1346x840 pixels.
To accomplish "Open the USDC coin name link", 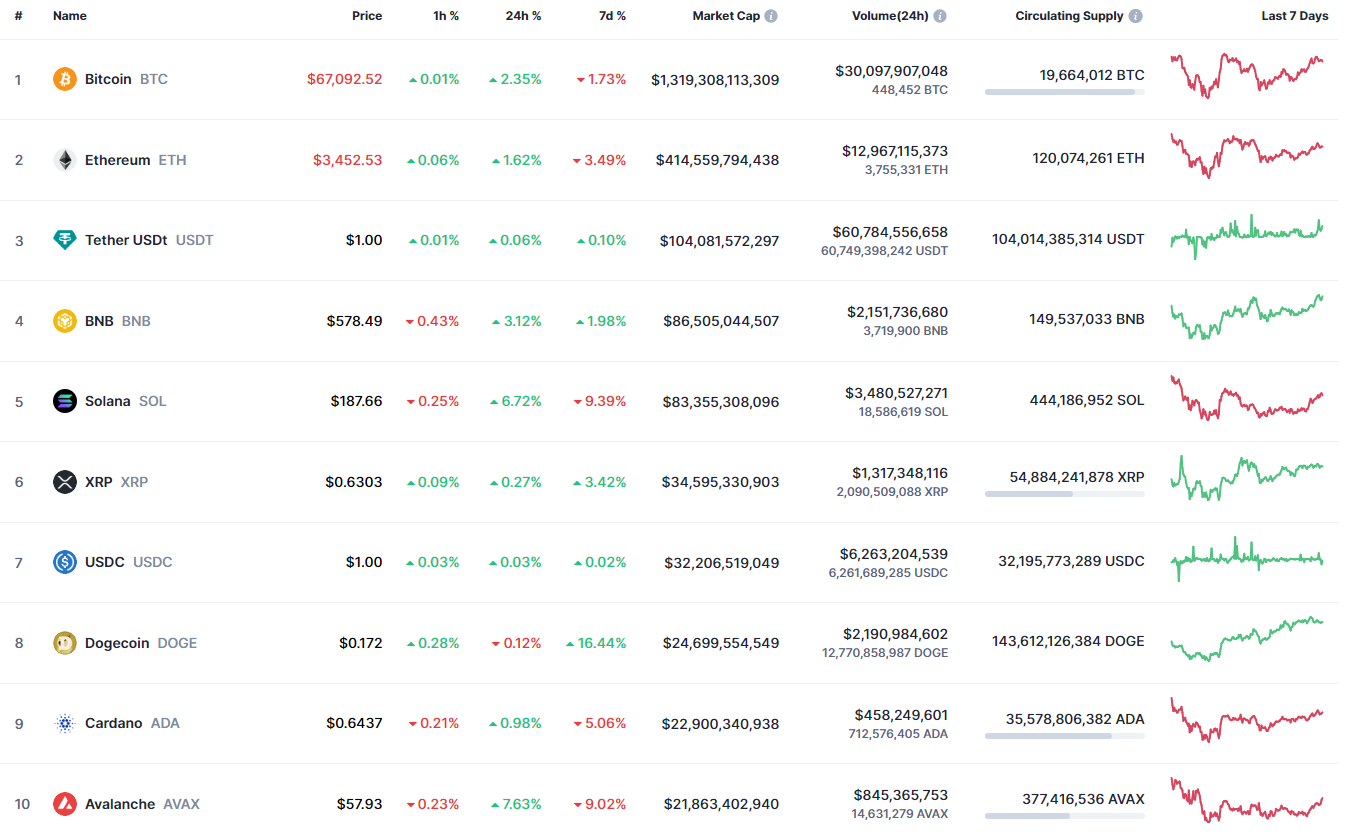I will pos(105,562).
